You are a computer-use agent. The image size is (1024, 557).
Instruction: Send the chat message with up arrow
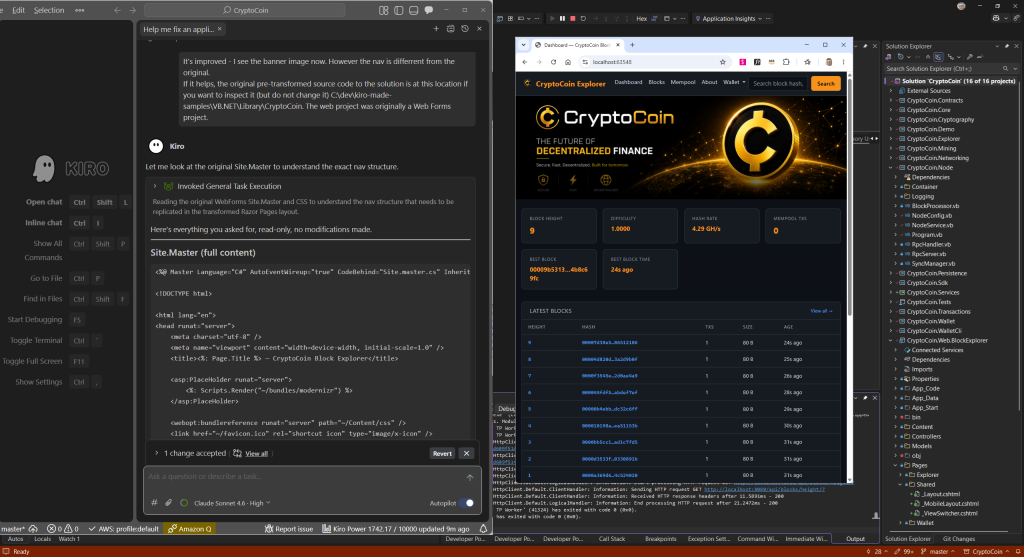(470, 477)
